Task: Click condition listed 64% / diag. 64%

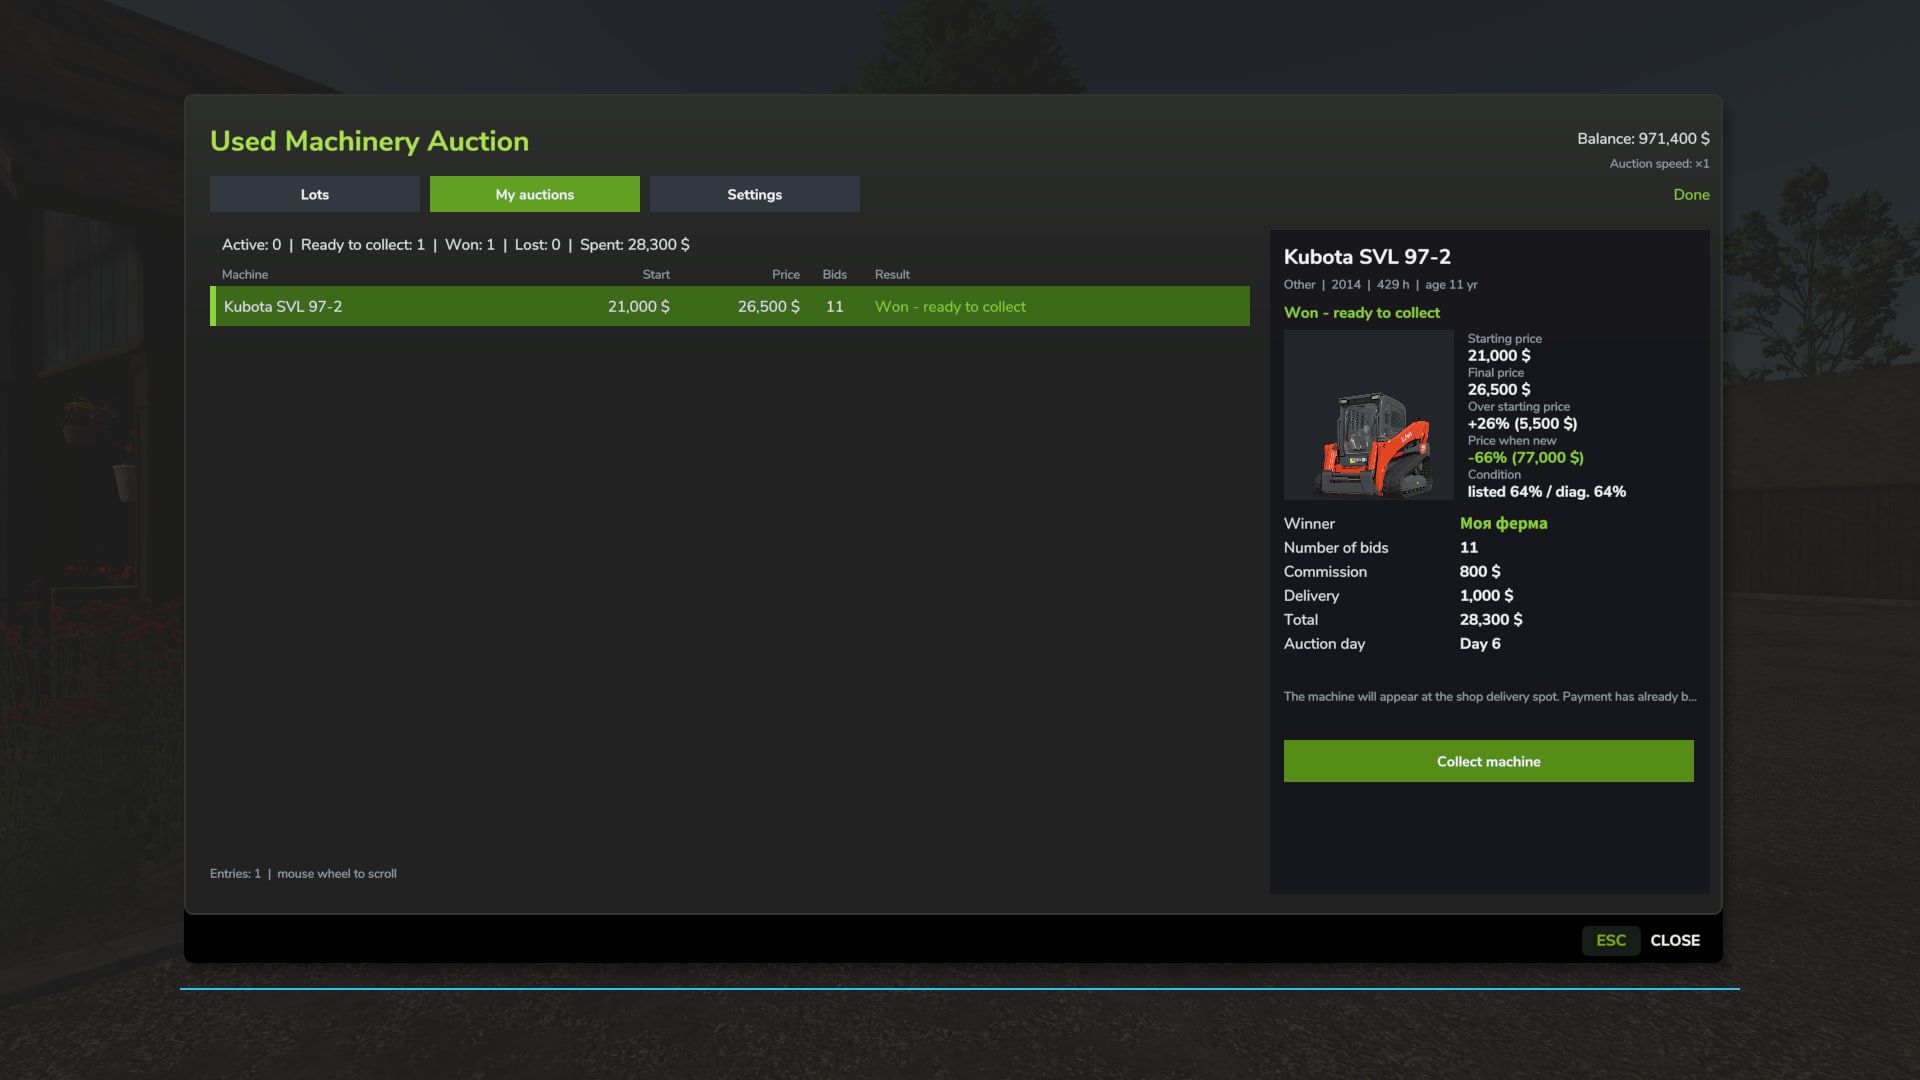Action: [1546, 491]
